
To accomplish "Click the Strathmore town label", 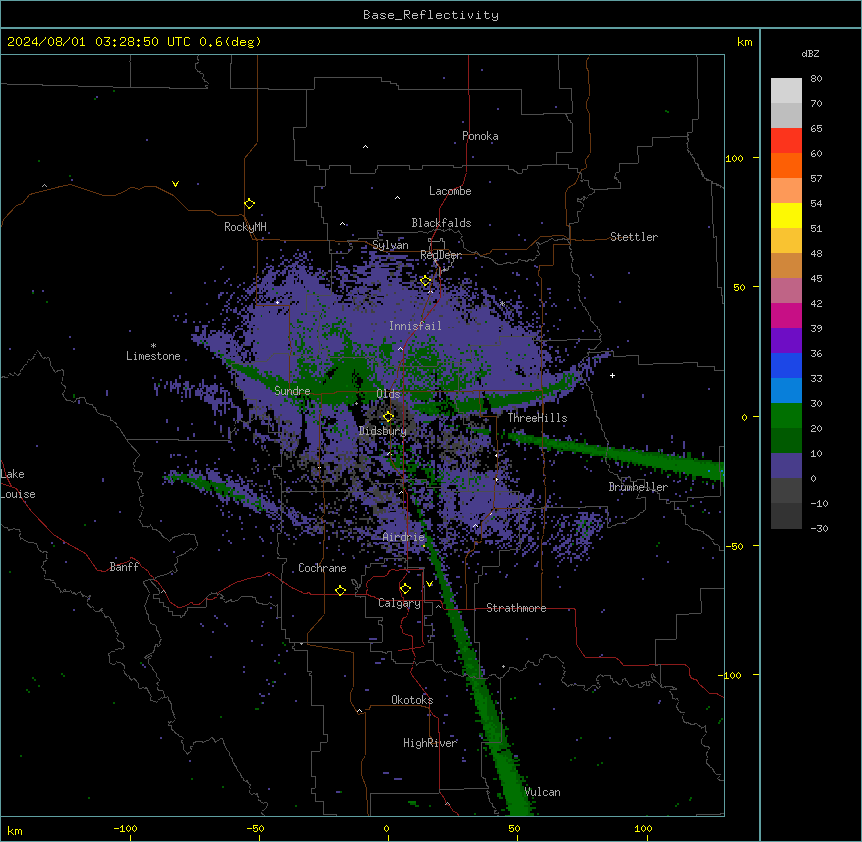I will pyautogui.click(x=516, y=608).
